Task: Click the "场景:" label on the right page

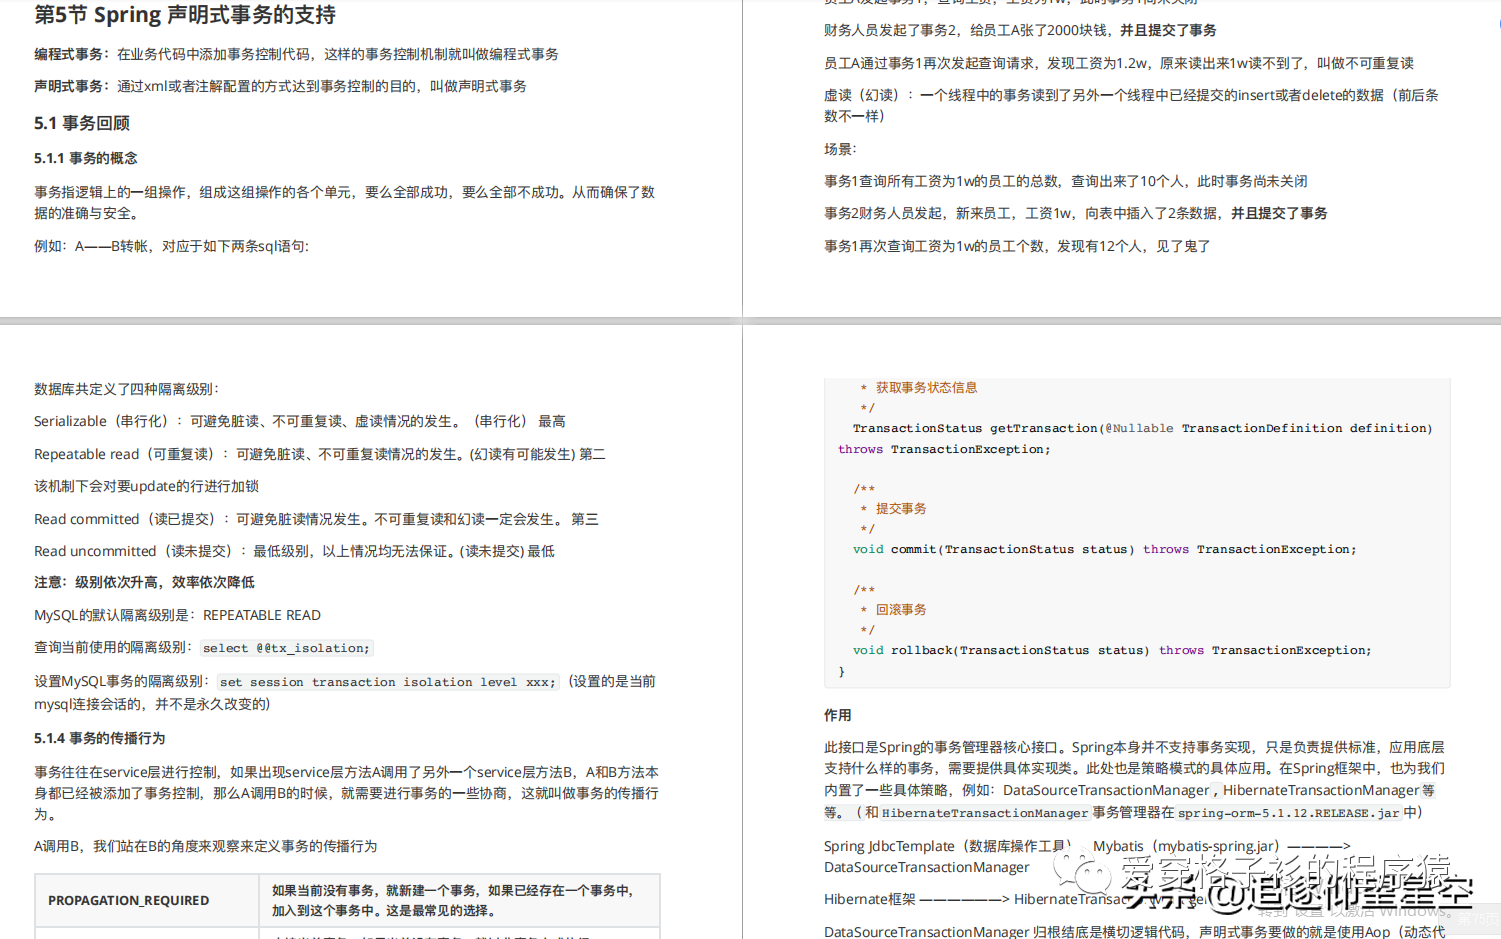Action: pos(840,149)
